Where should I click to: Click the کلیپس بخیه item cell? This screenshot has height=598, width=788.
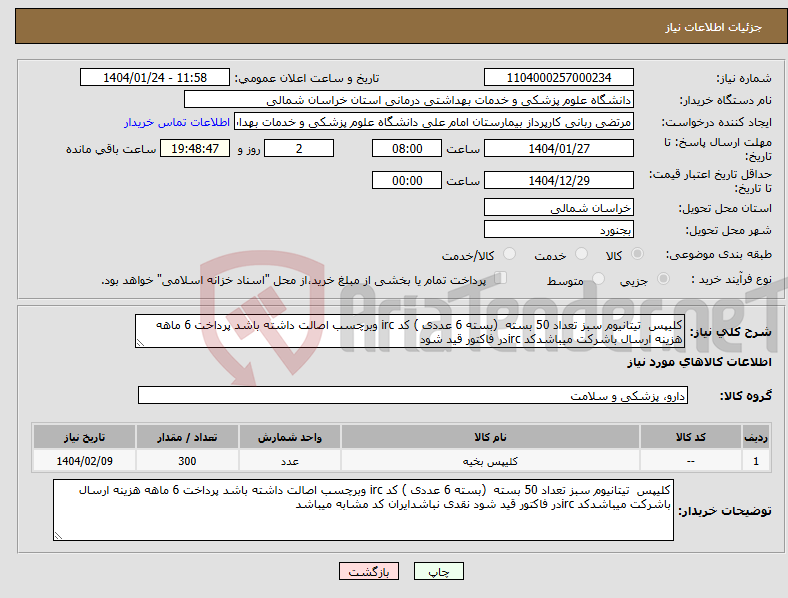[490, 461]
